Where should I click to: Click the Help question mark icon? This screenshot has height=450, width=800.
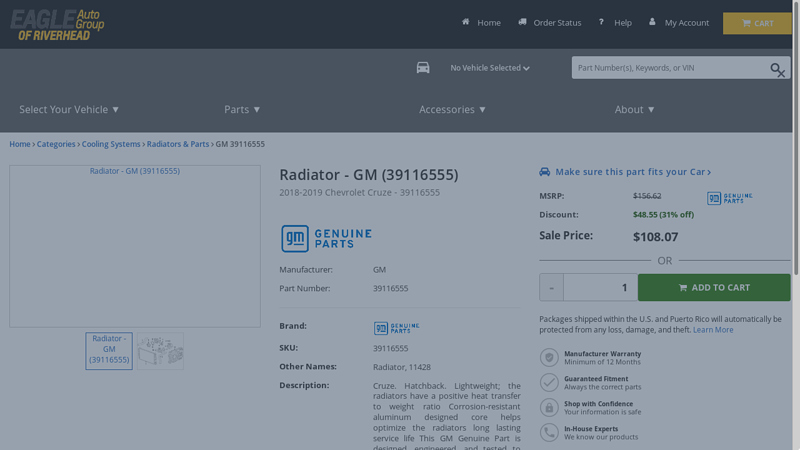click(601, 22)
